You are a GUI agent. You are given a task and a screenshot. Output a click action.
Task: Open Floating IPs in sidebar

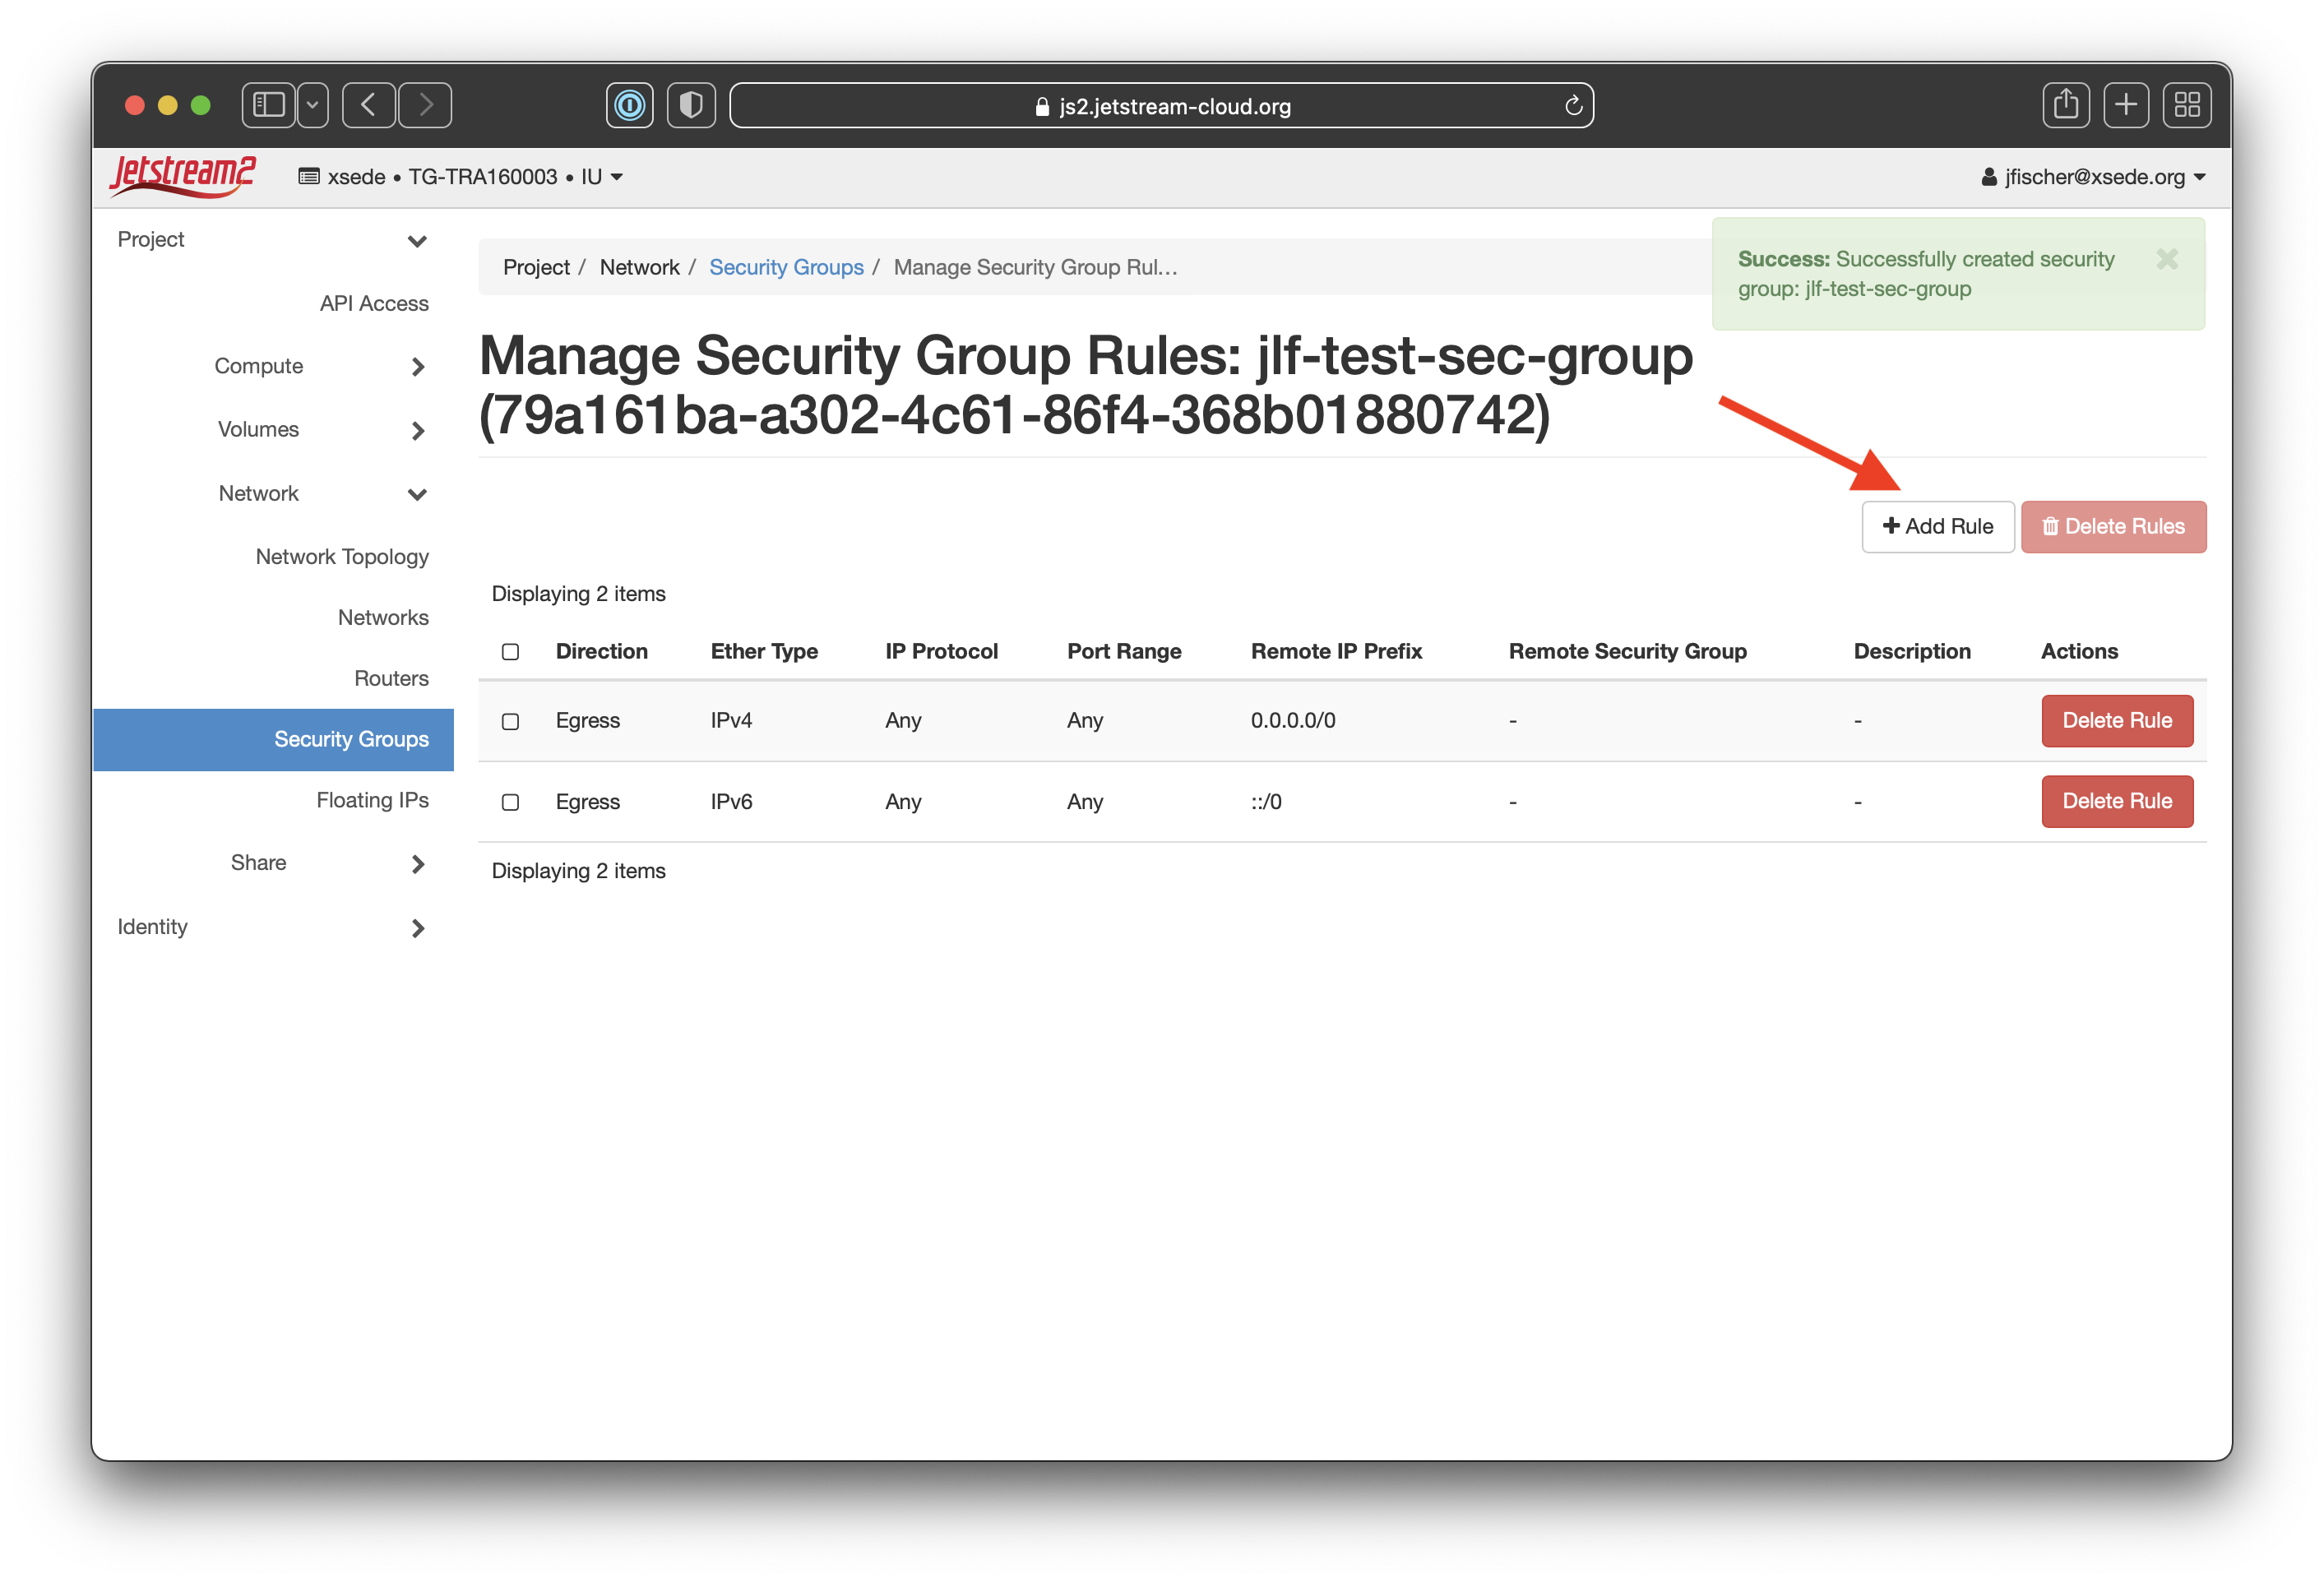[372, 800]
